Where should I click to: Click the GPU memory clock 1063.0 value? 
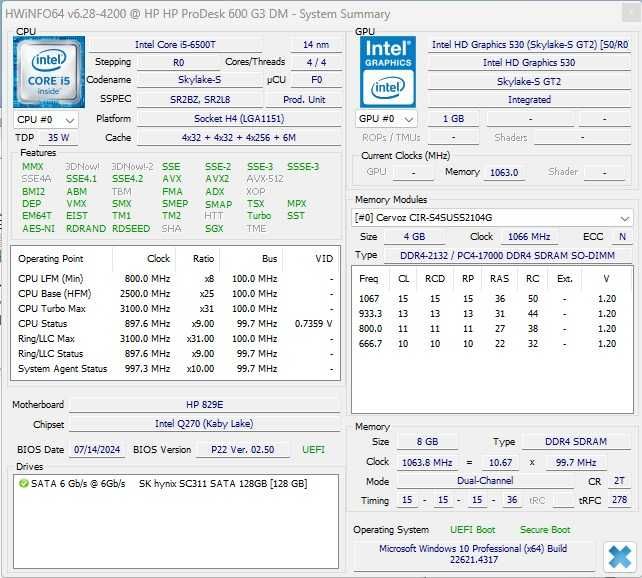pos(504,172)
